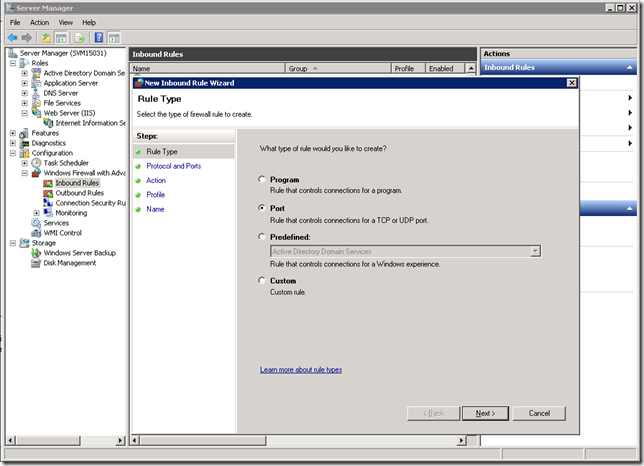The image size is (644, 466).
Task: Click the Up One Level folder icon
Action: pyautogui.click(x=46, y=38)
